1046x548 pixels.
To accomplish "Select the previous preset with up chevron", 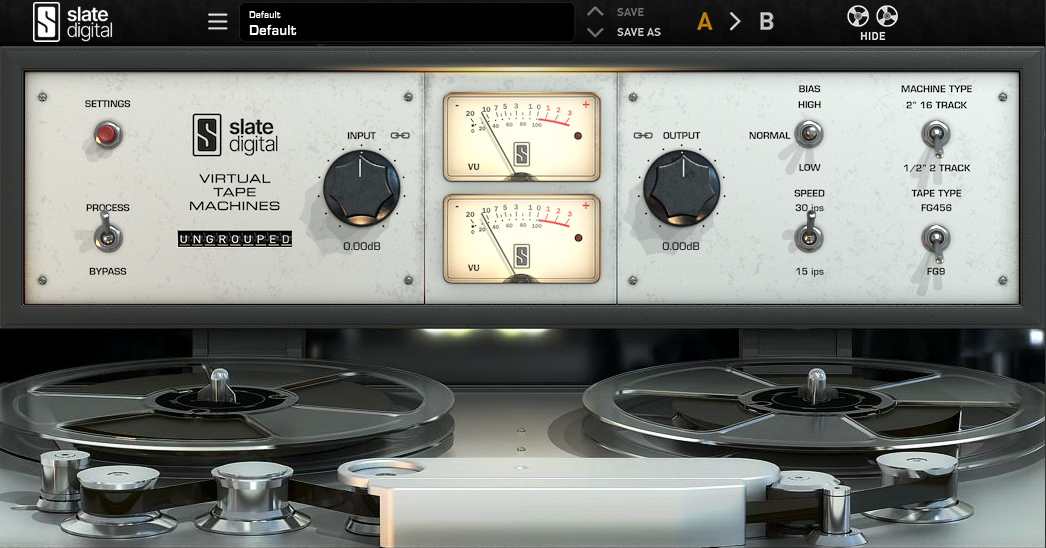I will (x=595, y=11).
